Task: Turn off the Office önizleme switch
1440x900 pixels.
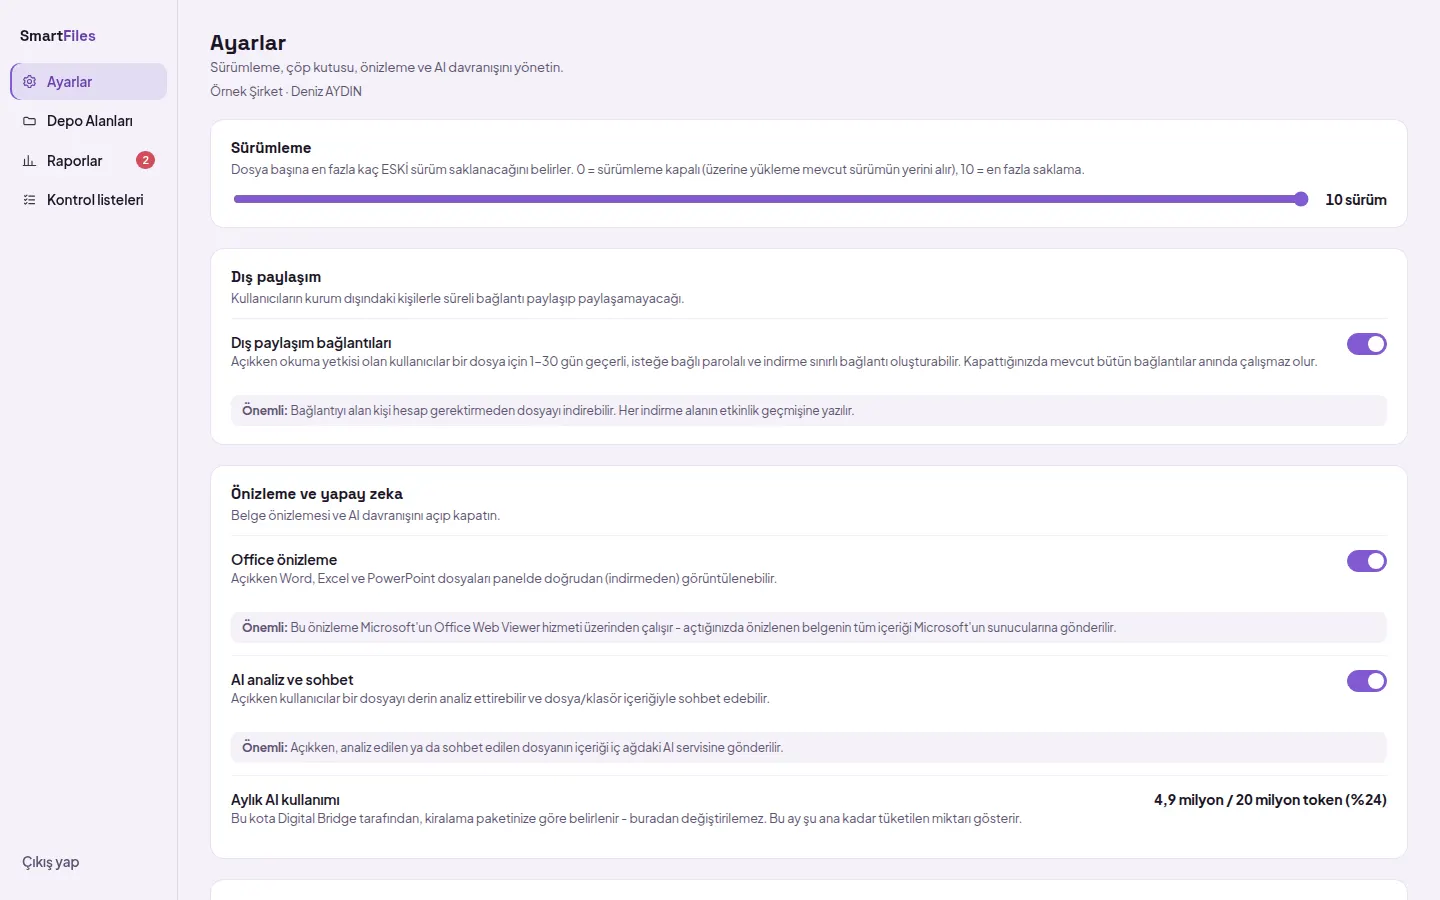Action: click(1366, 561)
